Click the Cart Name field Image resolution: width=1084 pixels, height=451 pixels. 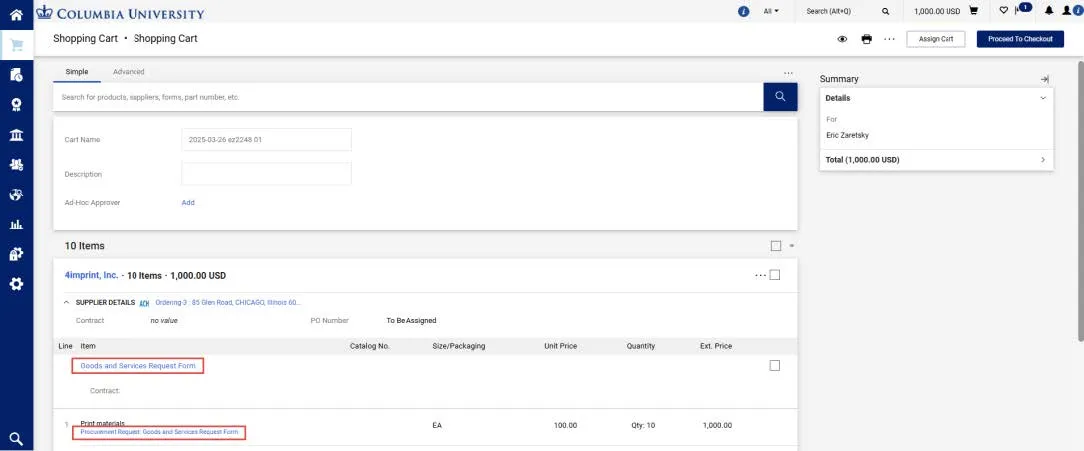pyautogui.click(x=266, y=139)
